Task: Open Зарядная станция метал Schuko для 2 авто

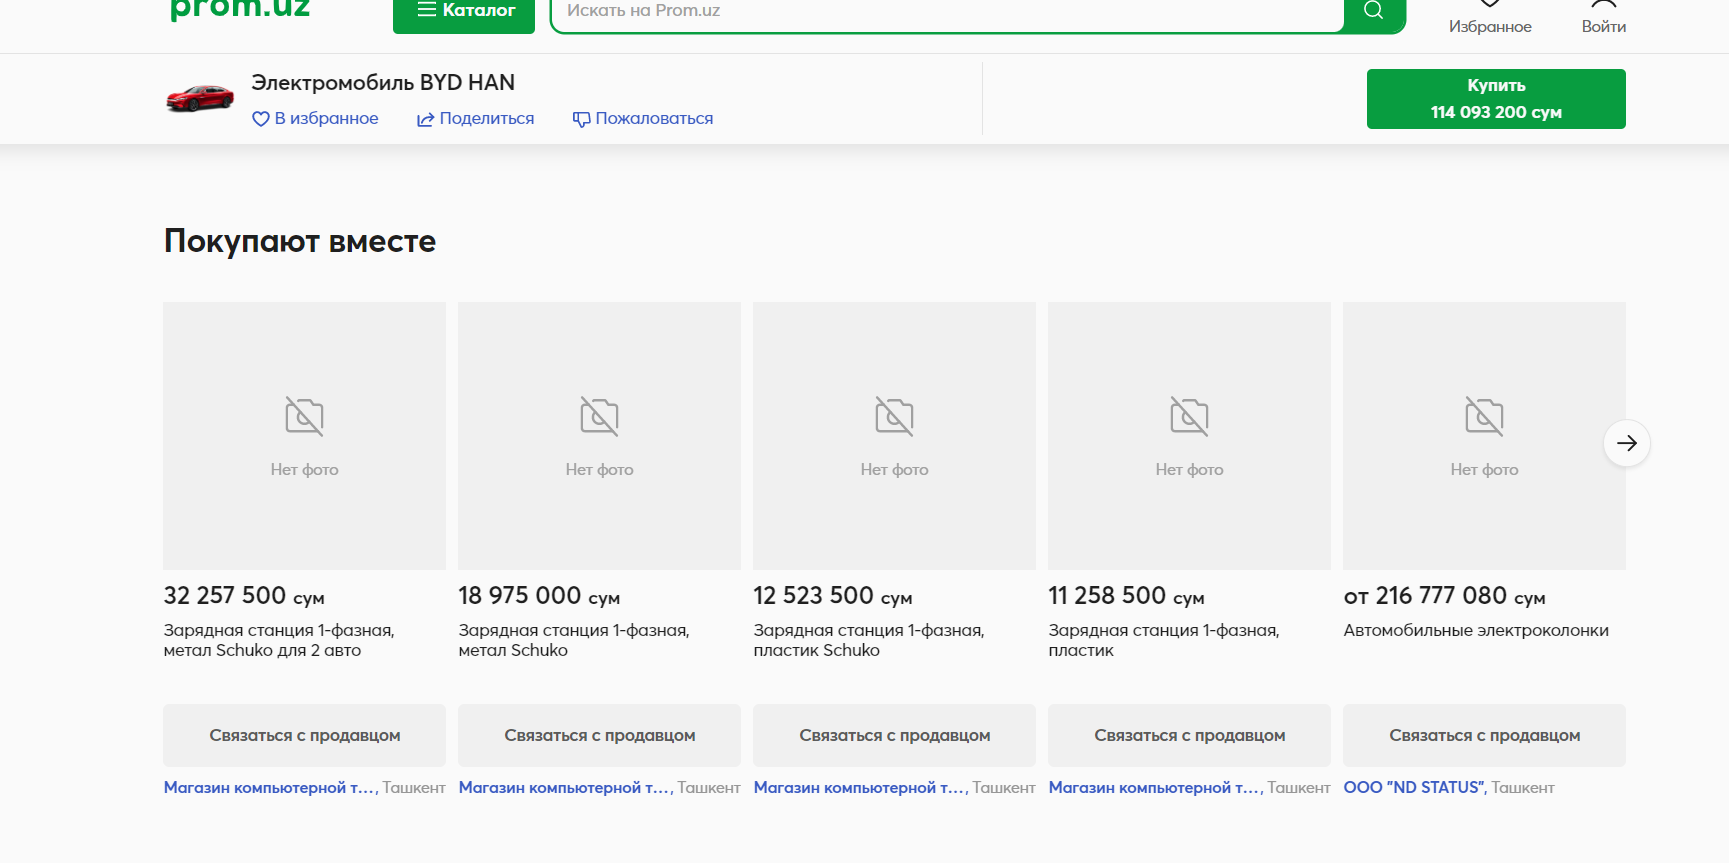Action: (279, 640)
